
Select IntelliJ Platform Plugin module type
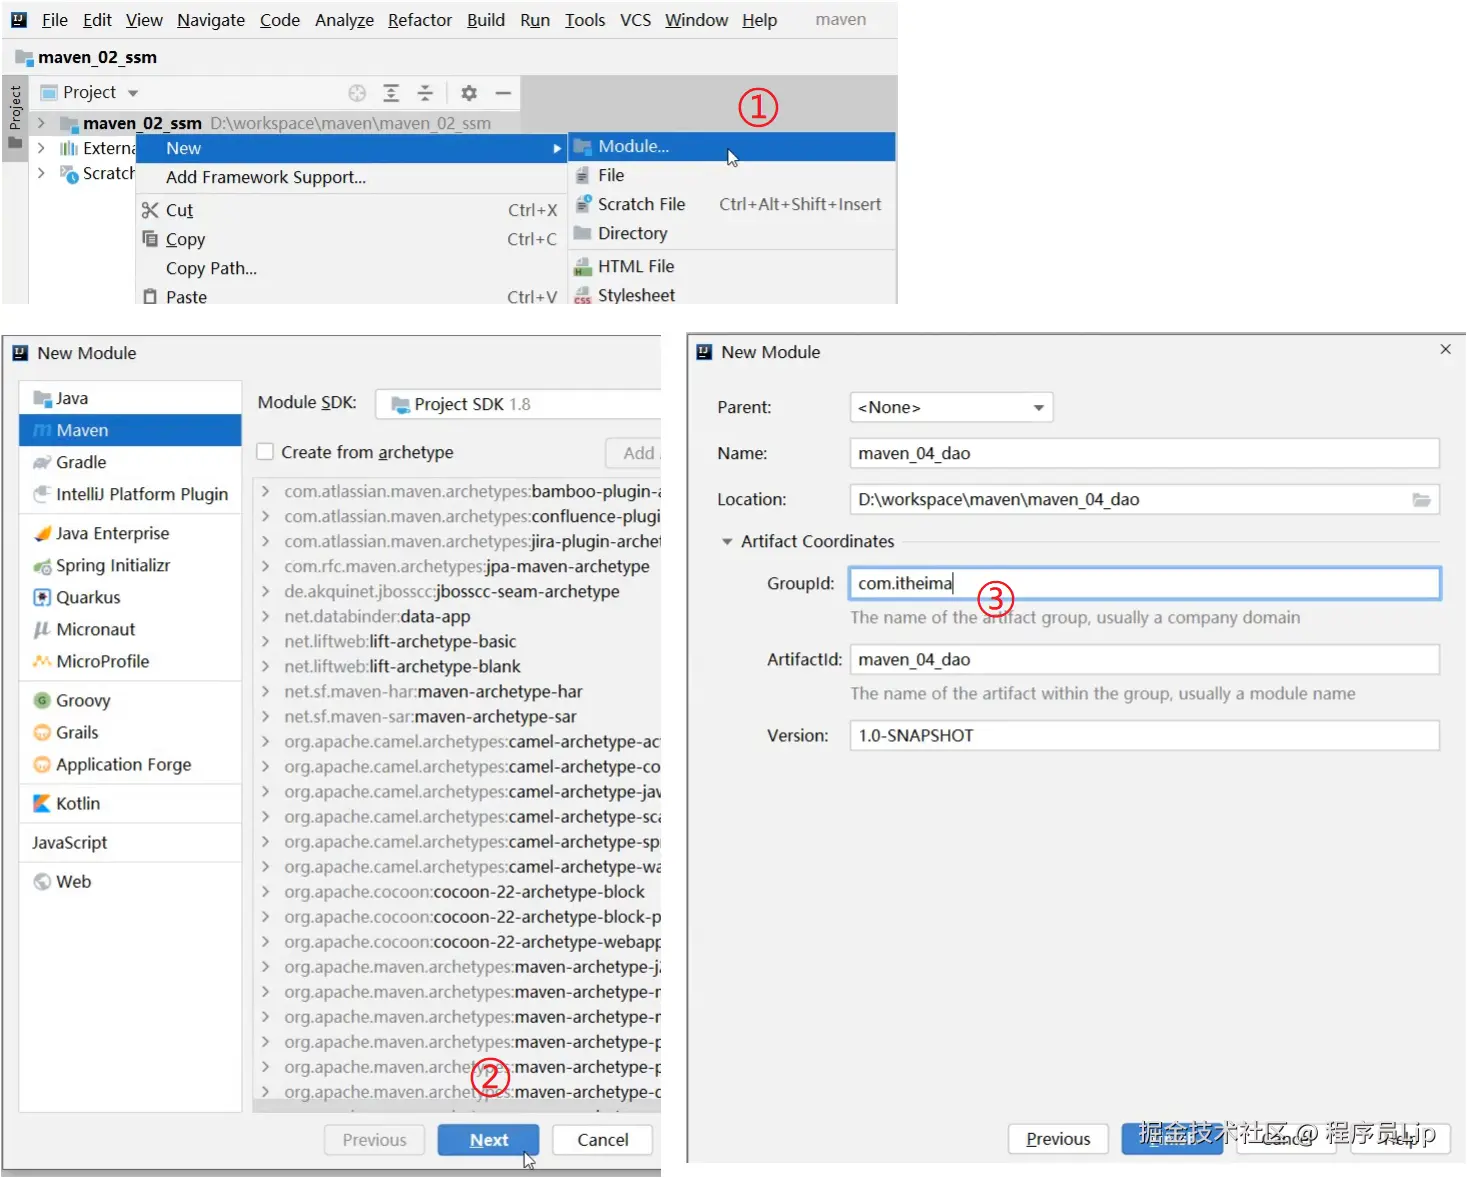[x=130, y=495]
